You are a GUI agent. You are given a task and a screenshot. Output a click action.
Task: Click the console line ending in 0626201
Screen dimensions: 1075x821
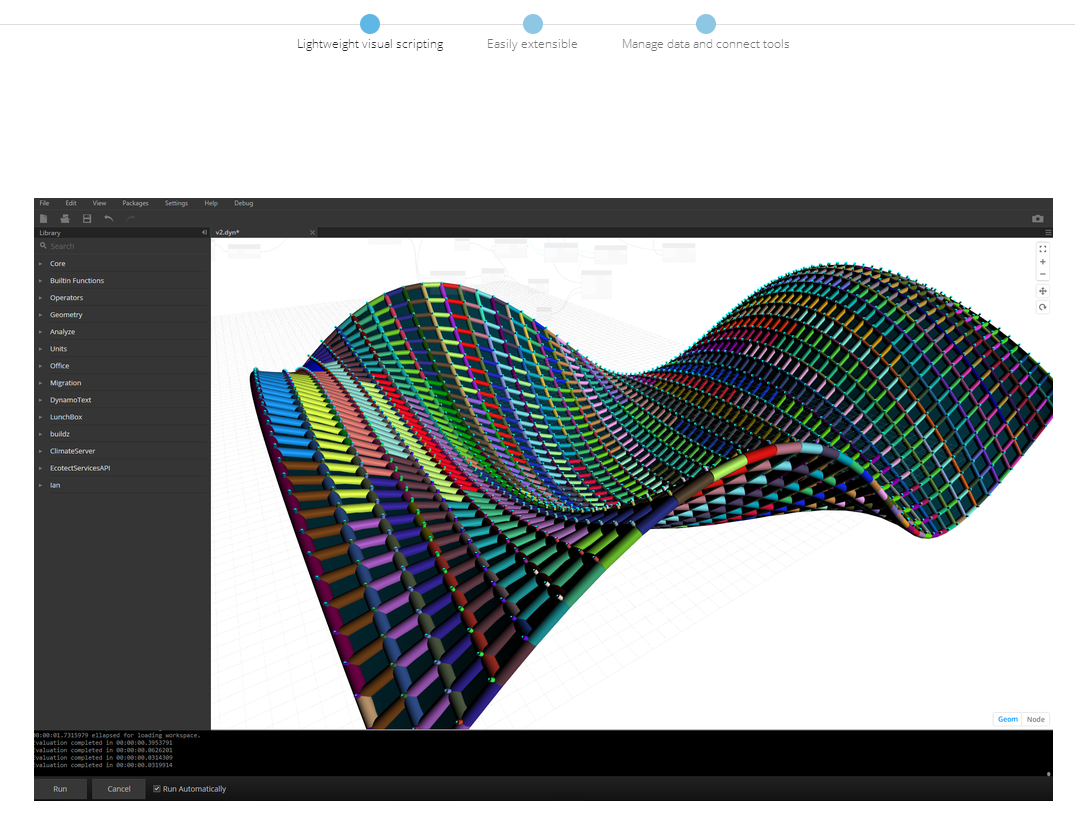point(104,750)
